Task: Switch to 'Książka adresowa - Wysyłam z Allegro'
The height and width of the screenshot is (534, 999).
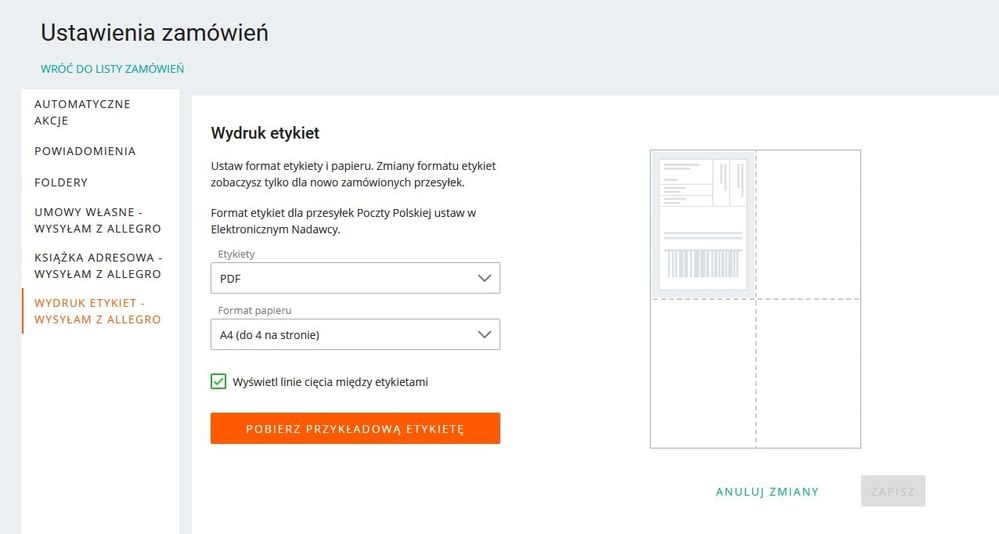Action: [97, 265]
